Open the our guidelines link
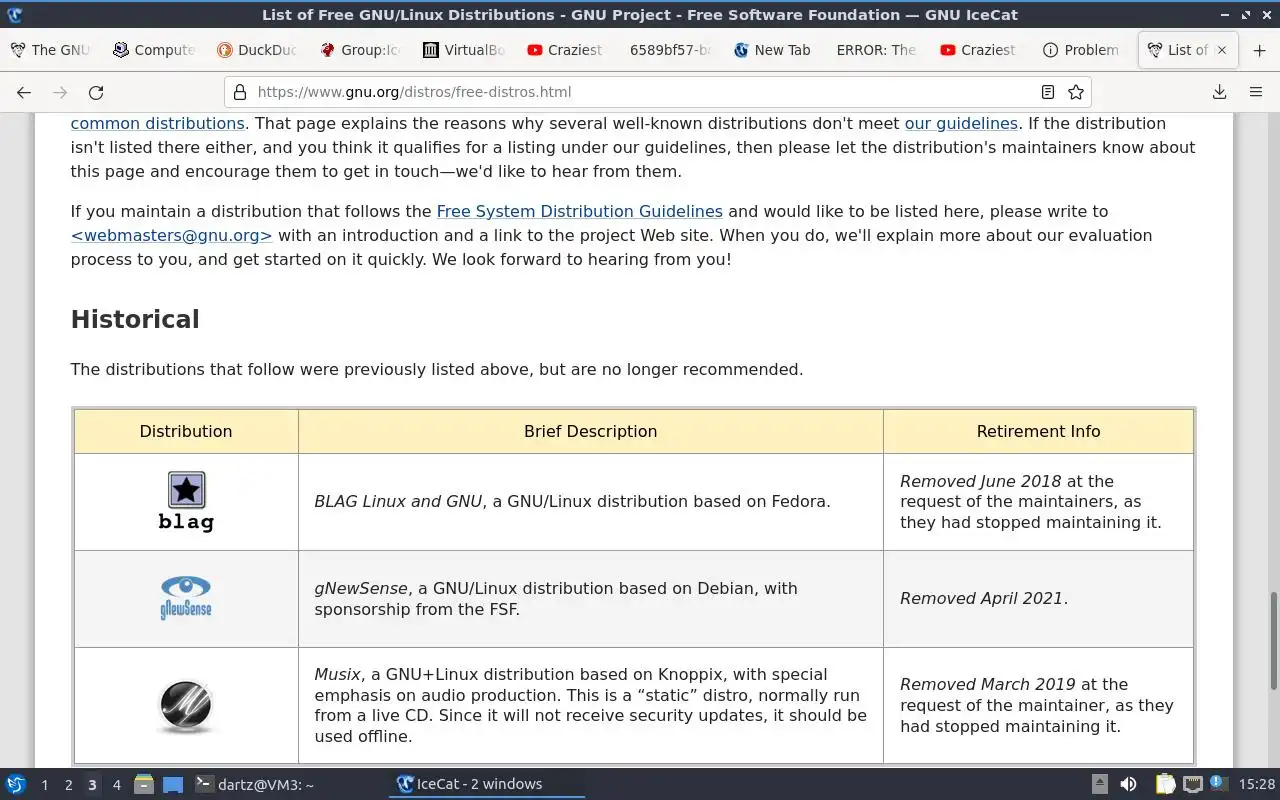1280x800 pixels. coord(961,123)
